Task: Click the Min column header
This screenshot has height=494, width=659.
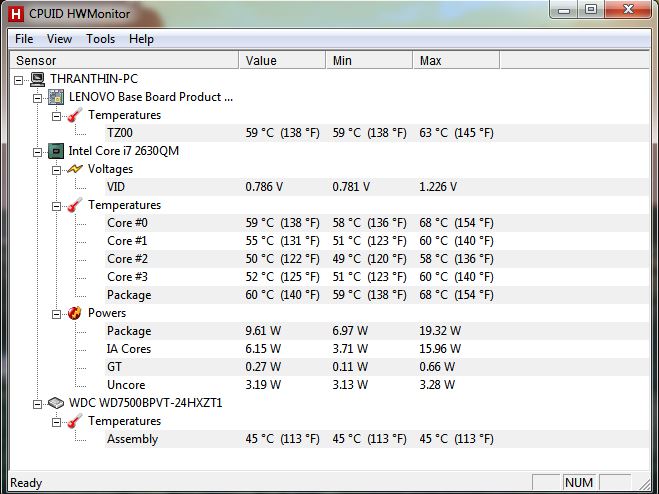Action: click(369, 61)
